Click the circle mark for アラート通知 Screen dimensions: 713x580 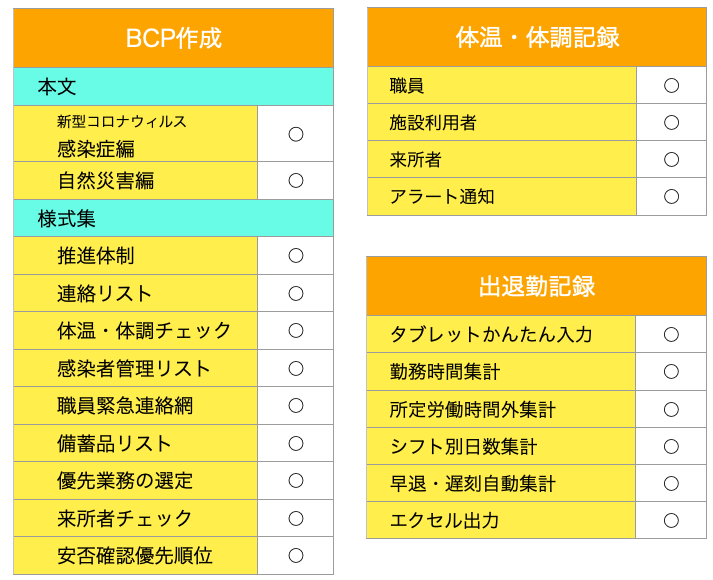671,197
